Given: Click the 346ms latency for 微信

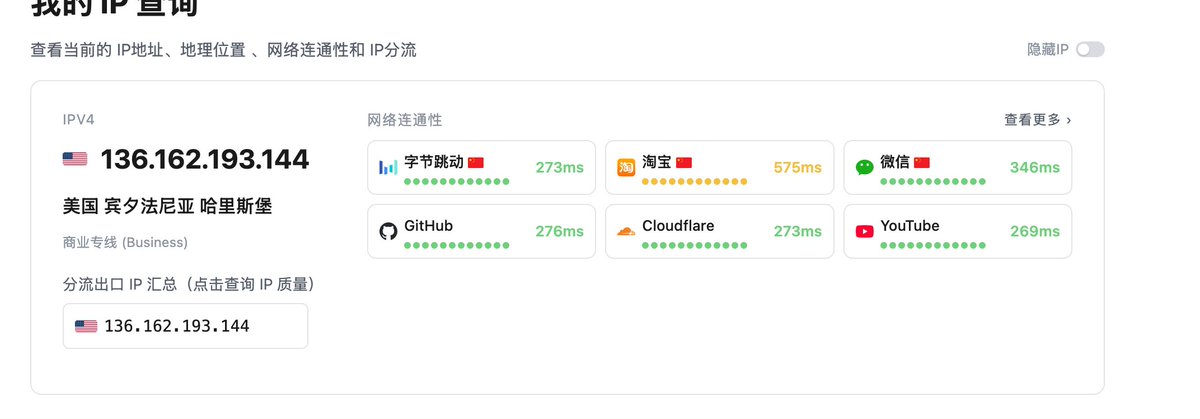Looking at the screenshot, I should pos(1035,167).
